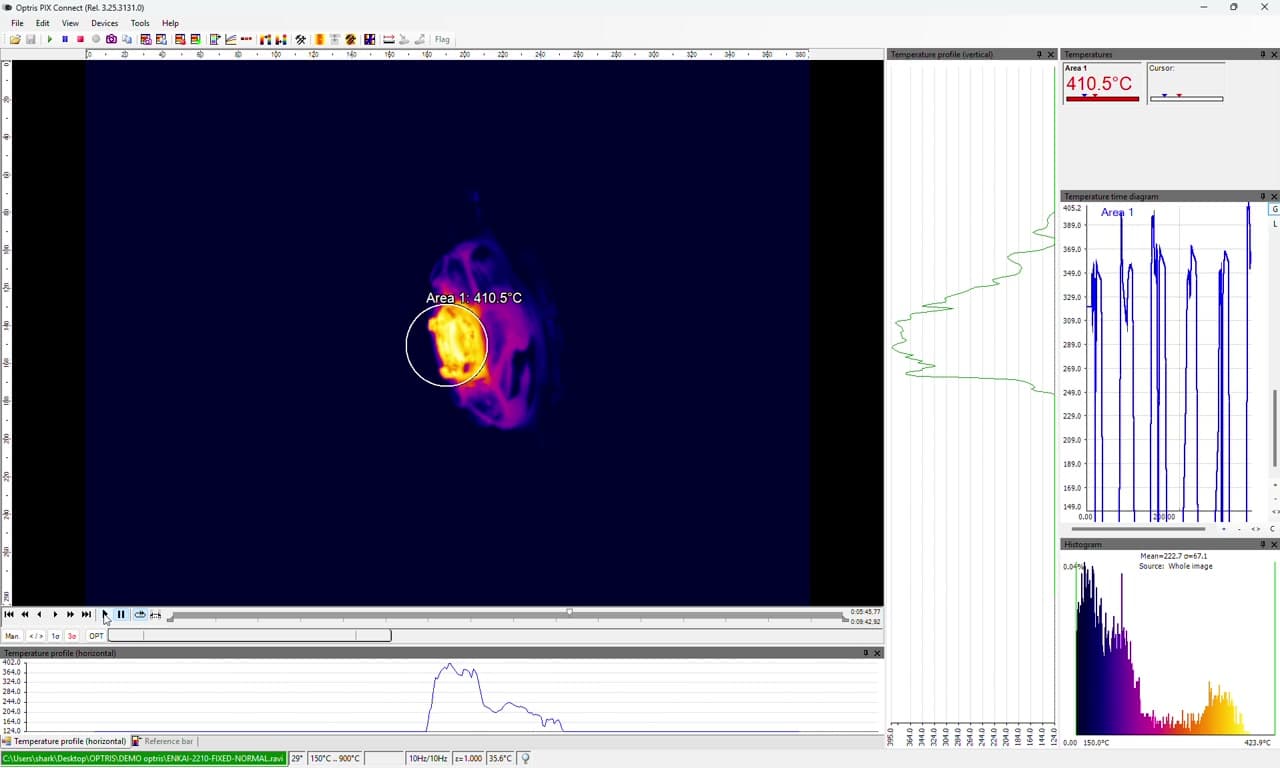Open the View menu
Viewport: 1280px width, 768px height.
[70, 23]
